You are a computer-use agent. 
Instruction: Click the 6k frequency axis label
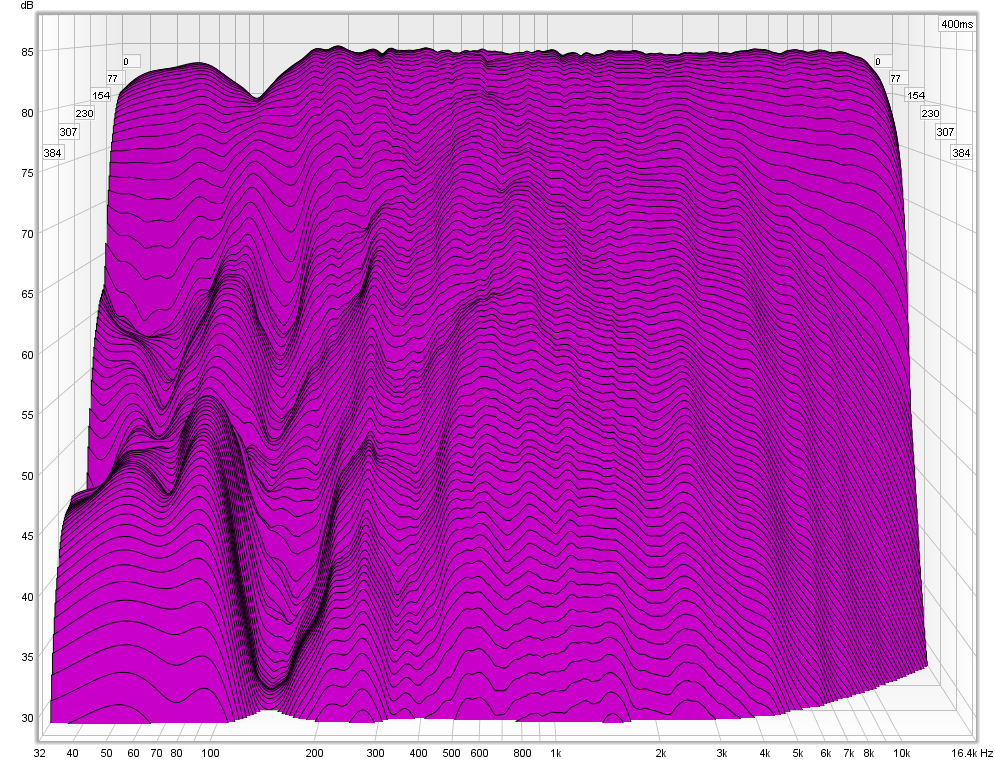826,753
